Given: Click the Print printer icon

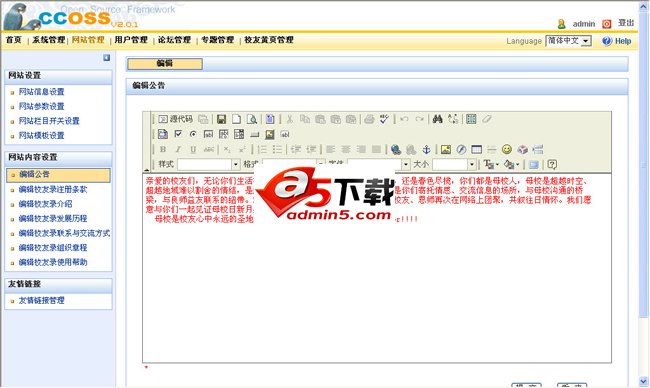Looking at the screenshot, I should pyautogui.click(x=369, y=119).
